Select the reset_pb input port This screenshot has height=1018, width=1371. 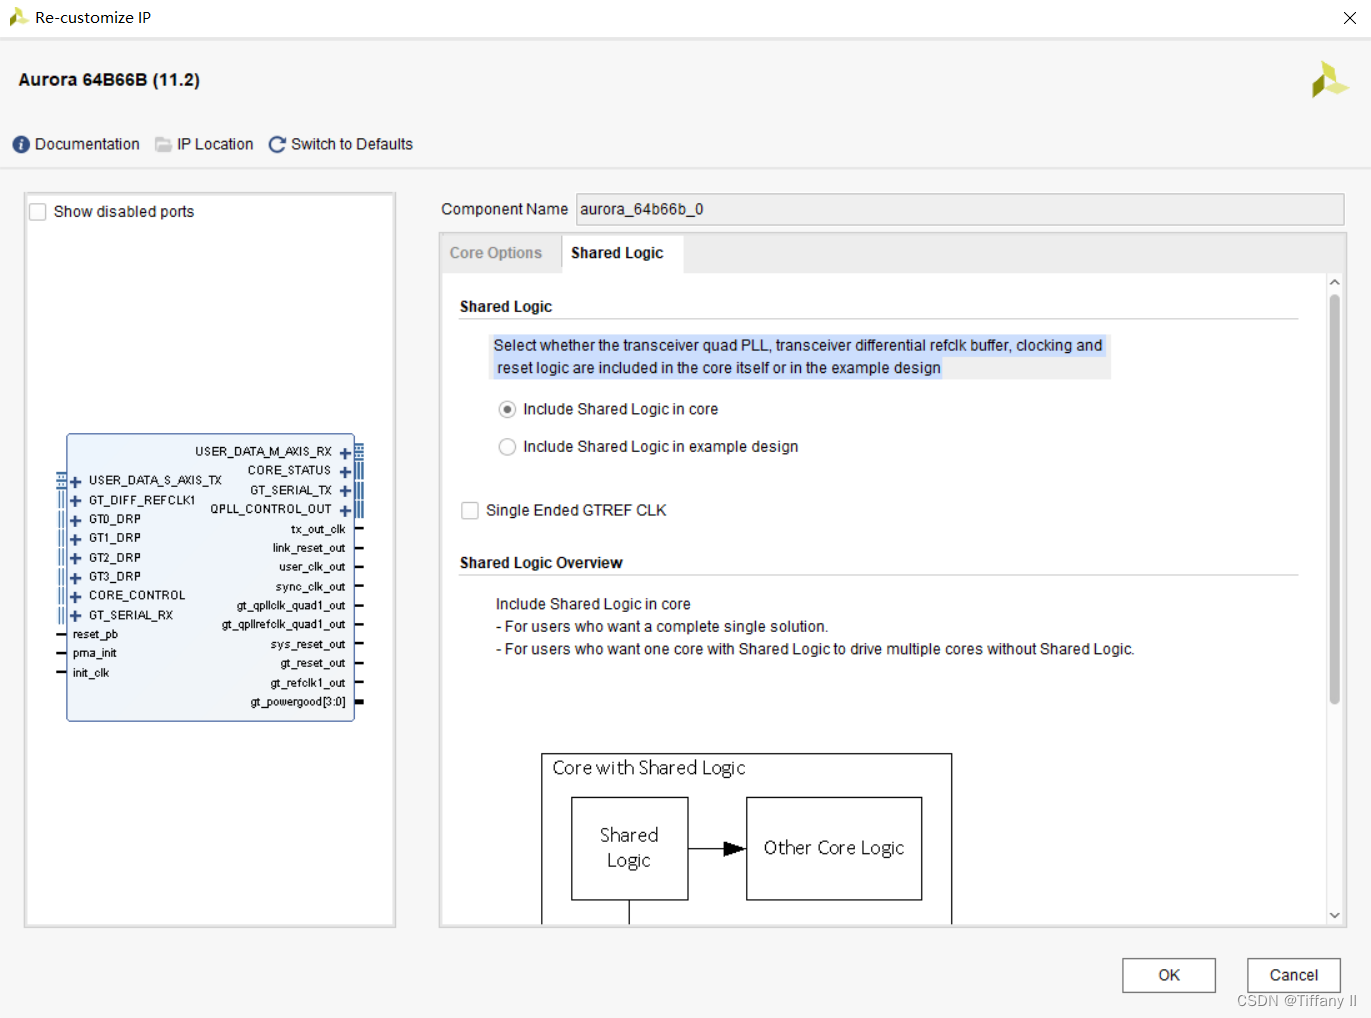[x=95, y=635]
